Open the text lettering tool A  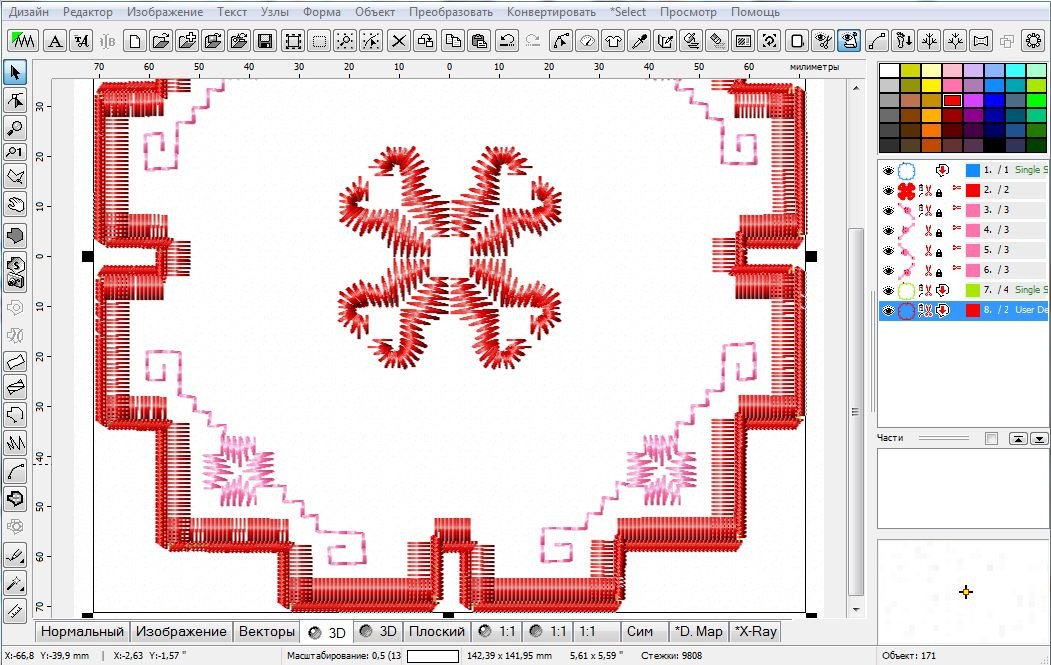55,41
